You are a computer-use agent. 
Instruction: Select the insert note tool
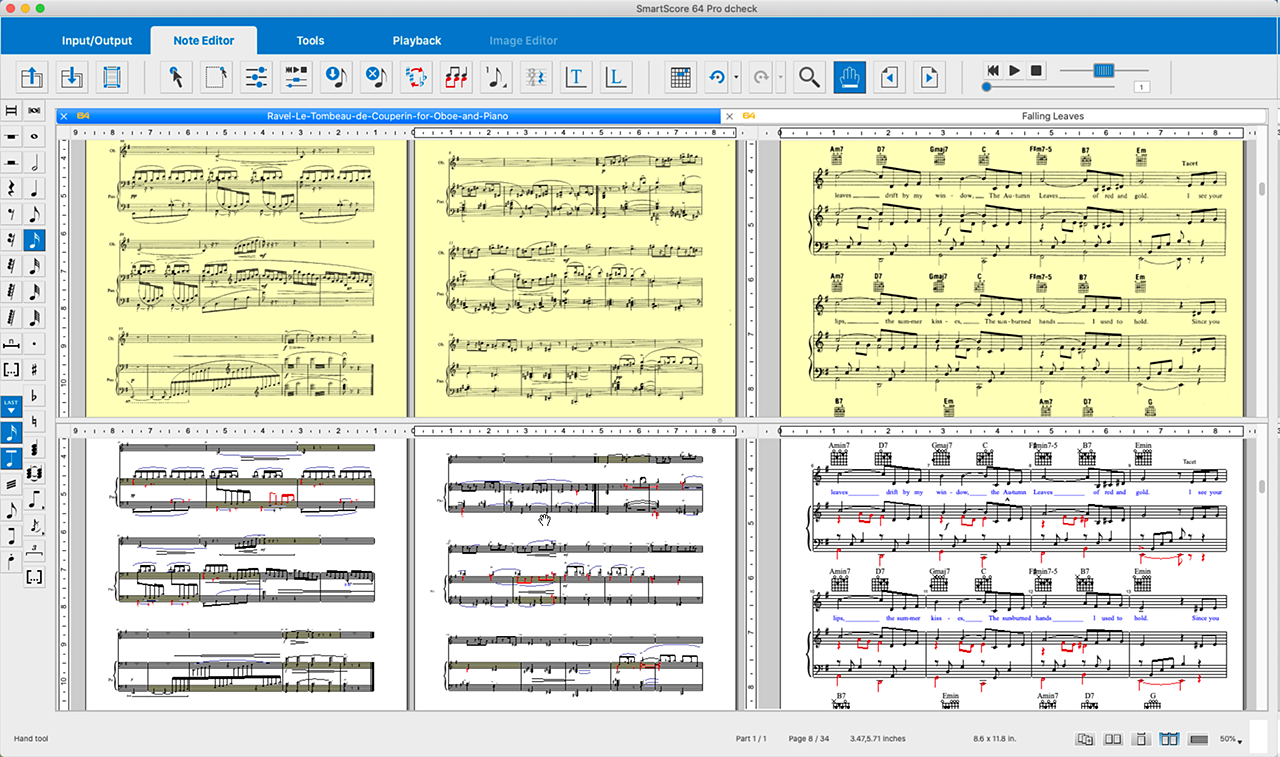click(x=336, y=77)
